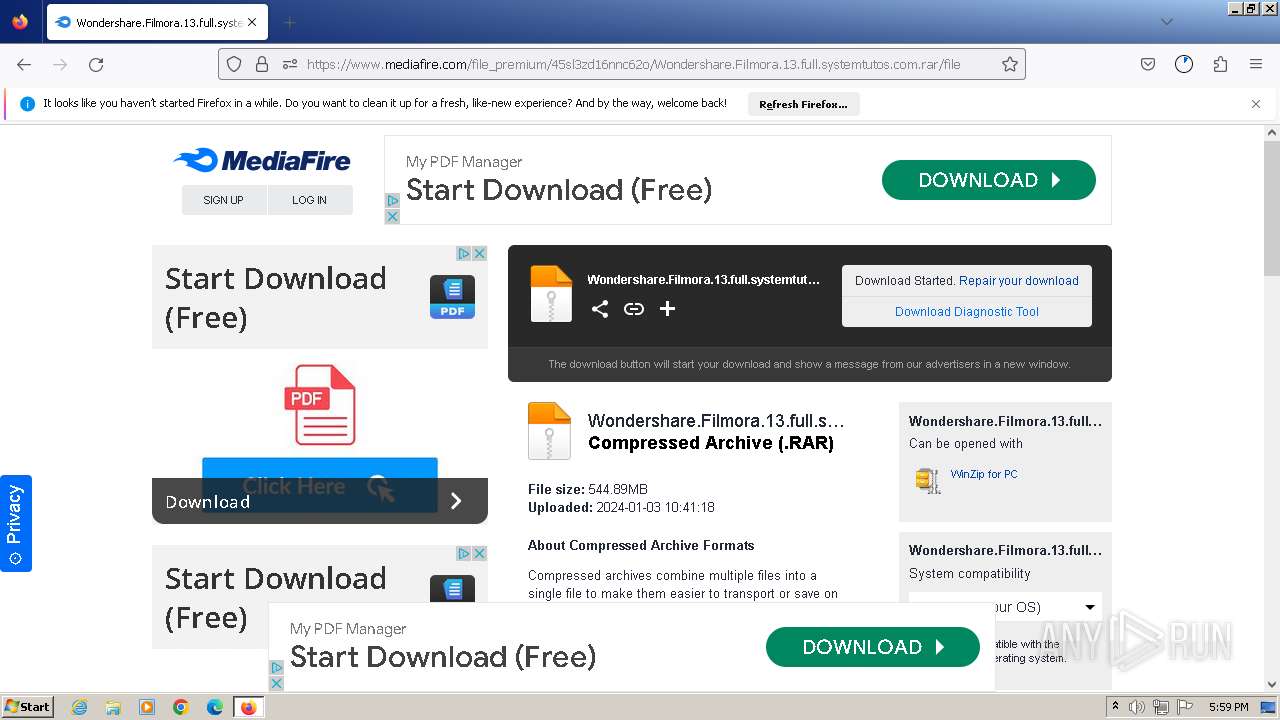
Task: Click the MediaFire logo
Action: (262, 160)
